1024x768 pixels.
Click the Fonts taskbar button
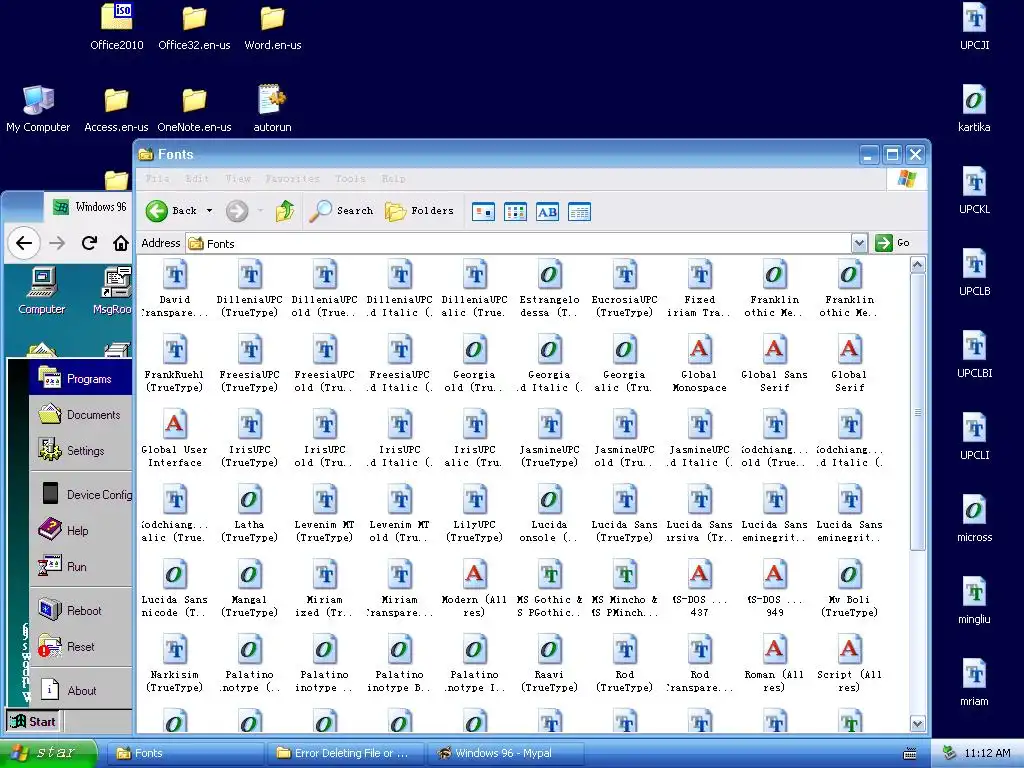pyautogui.click(x=186, y=753)
